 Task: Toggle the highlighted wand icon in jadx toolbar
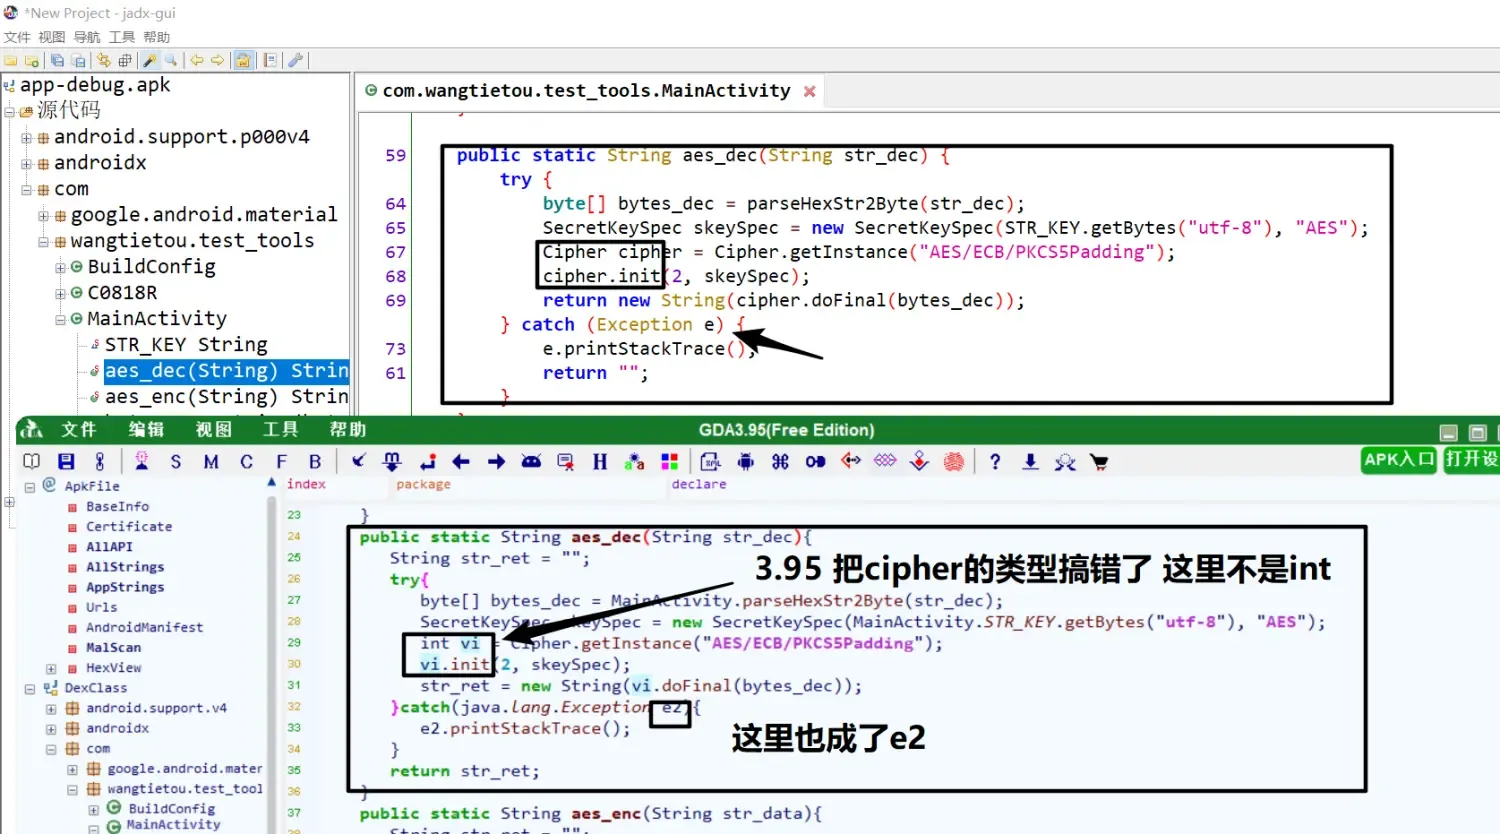[x=148, y=60]
